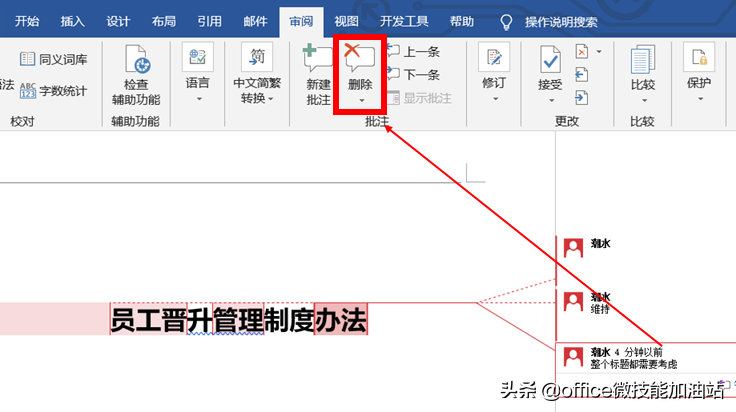Open the 开发工具 tab

[404, 22]
